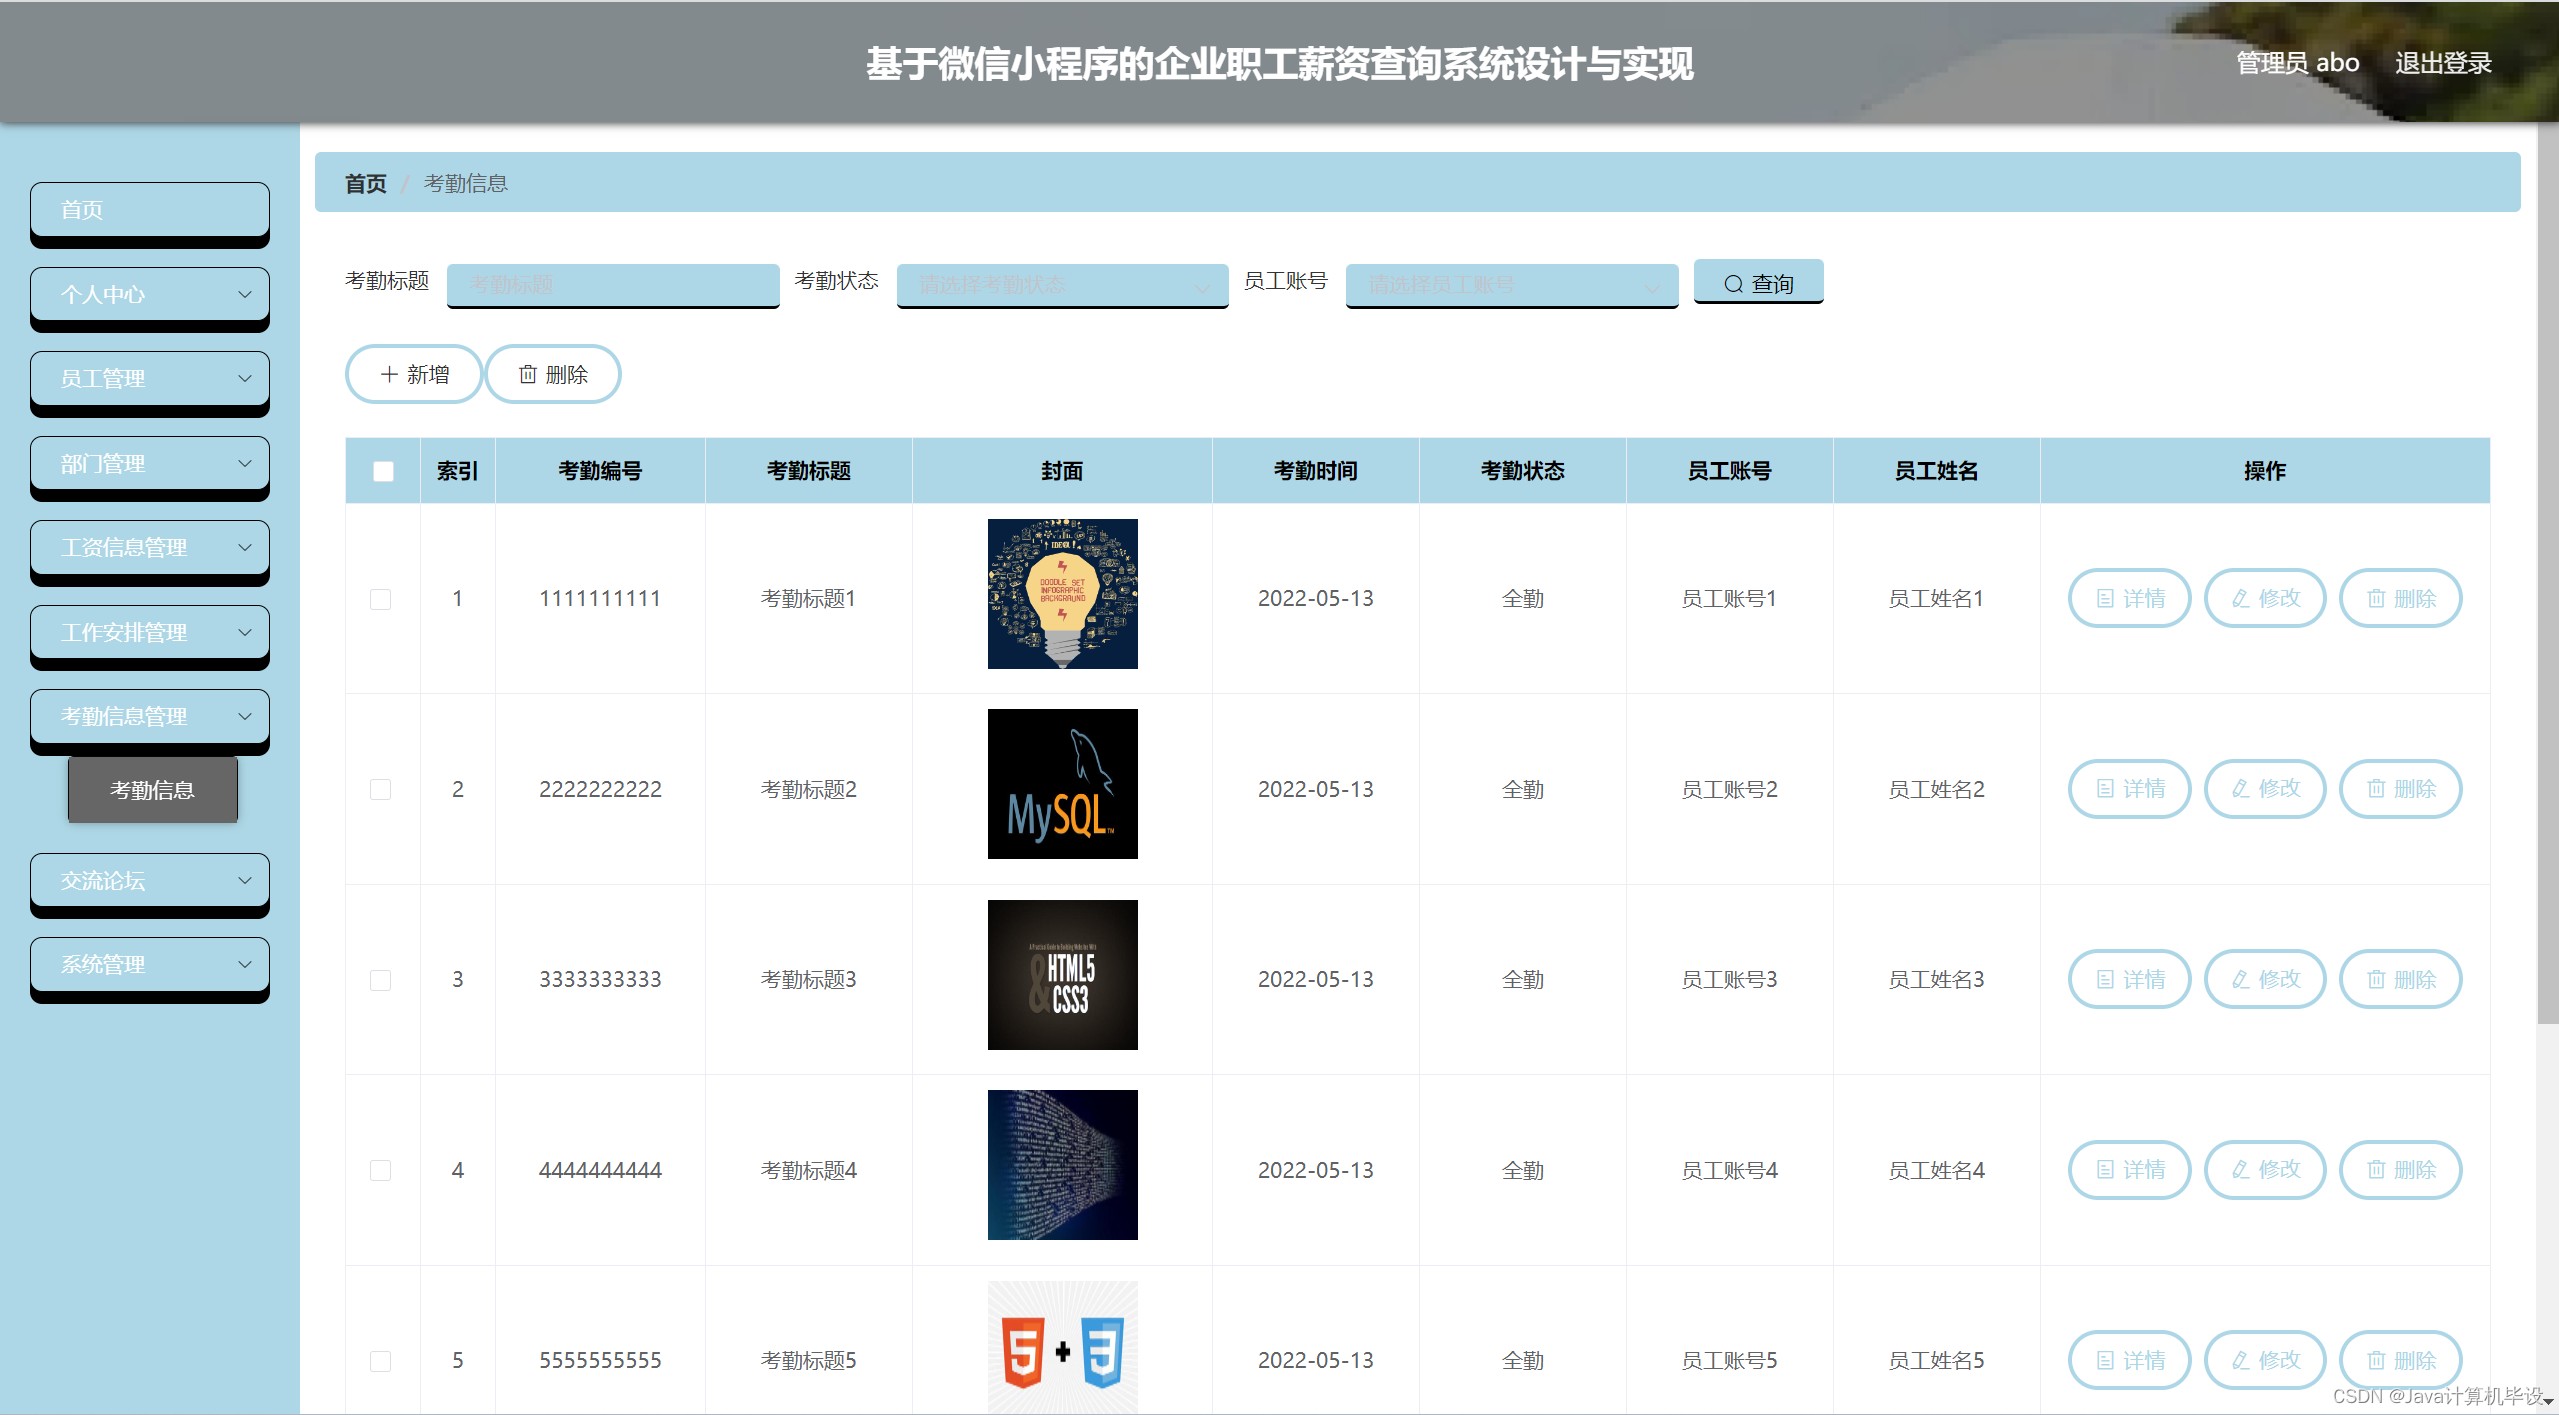
Task: Select 考勤信息 submenu item in sidebar
Action: 152,790
